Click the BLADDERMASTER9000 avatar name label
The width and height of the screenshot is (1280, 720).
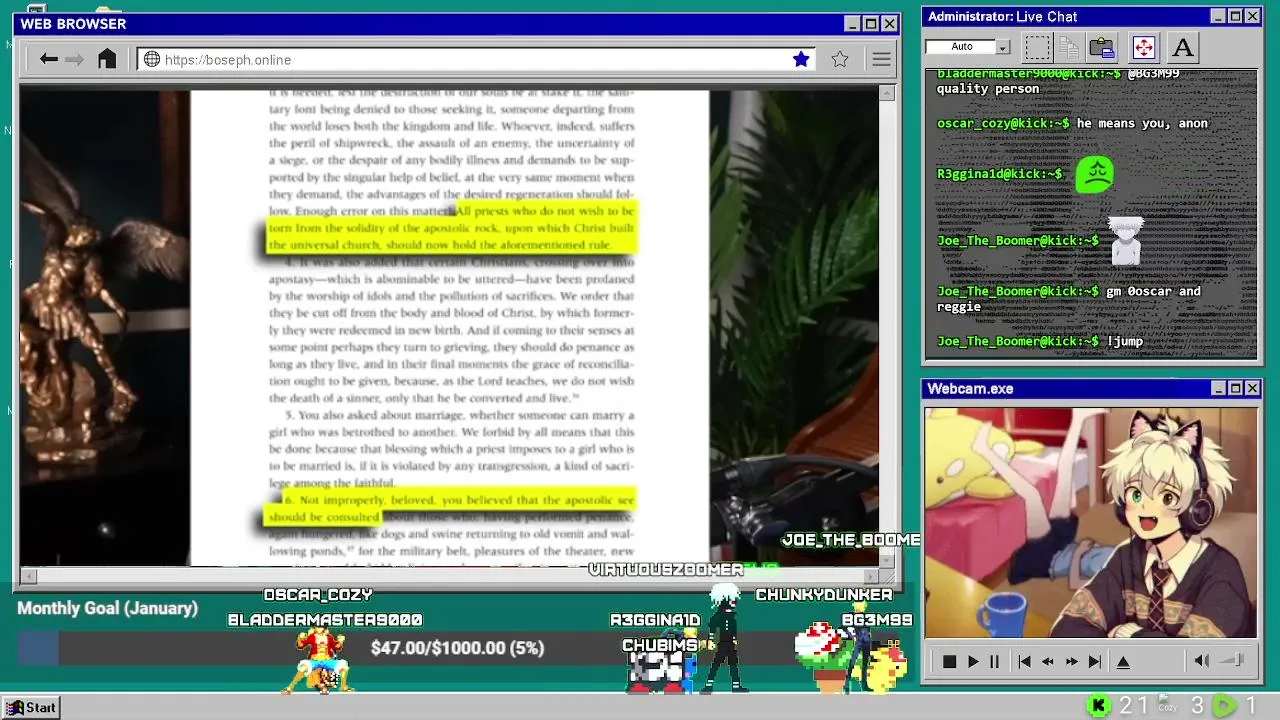pyautogui.click(x=325, y=620)
